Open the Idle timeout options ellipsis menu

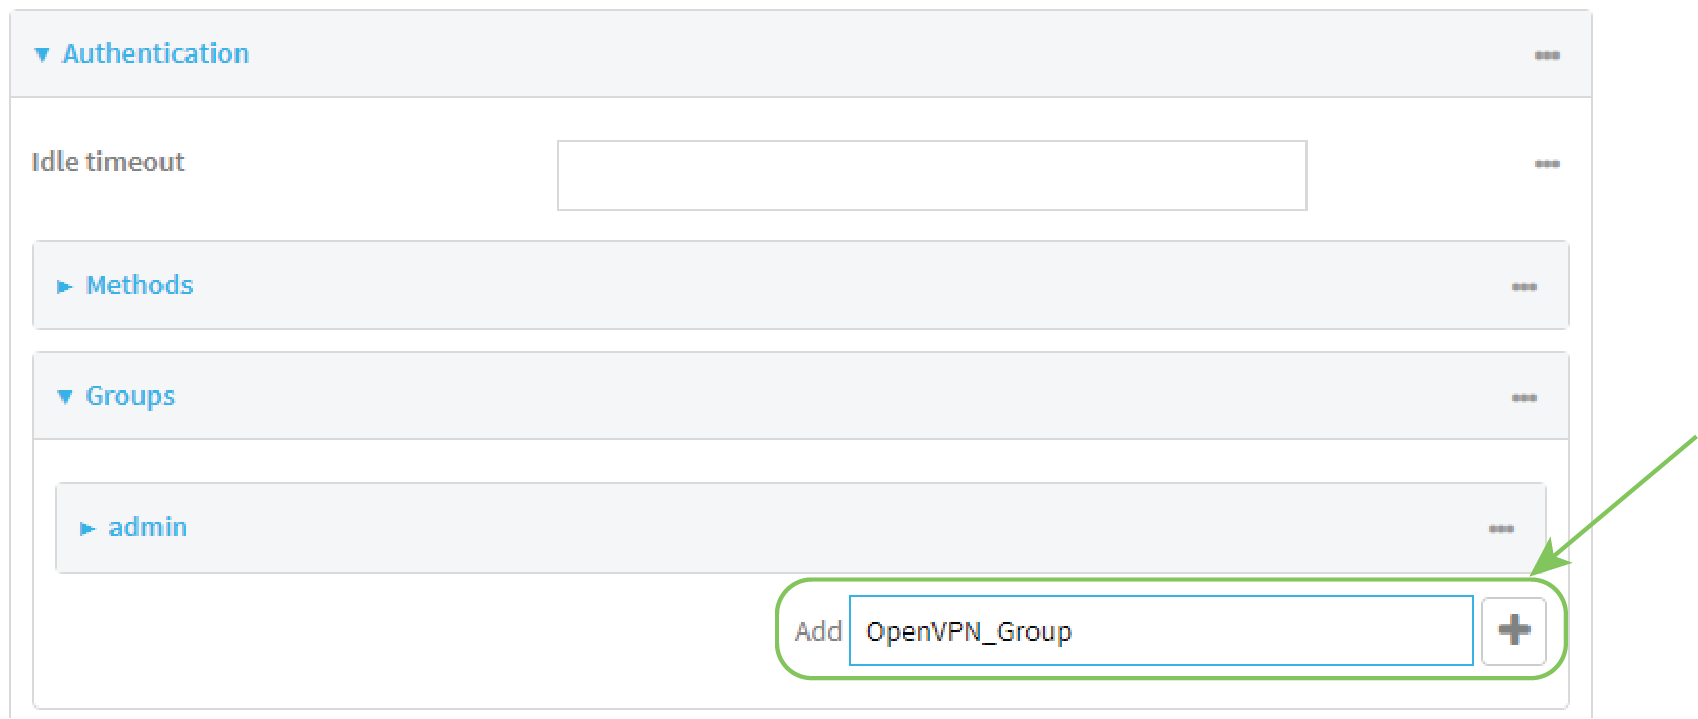pyautogui.click(x=1547, y=164)
